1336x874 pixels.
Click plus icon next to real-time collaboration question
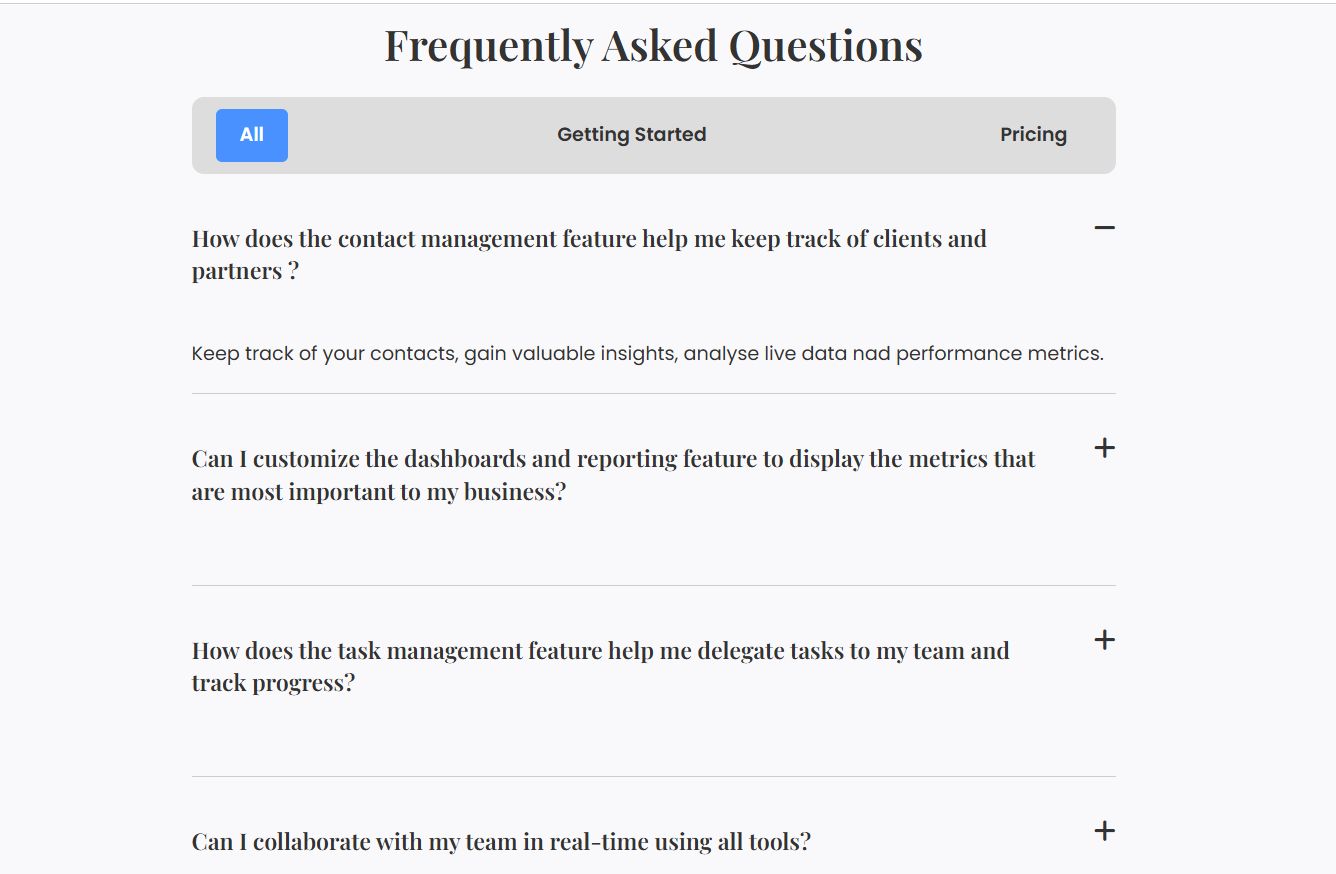(1104, 831)
